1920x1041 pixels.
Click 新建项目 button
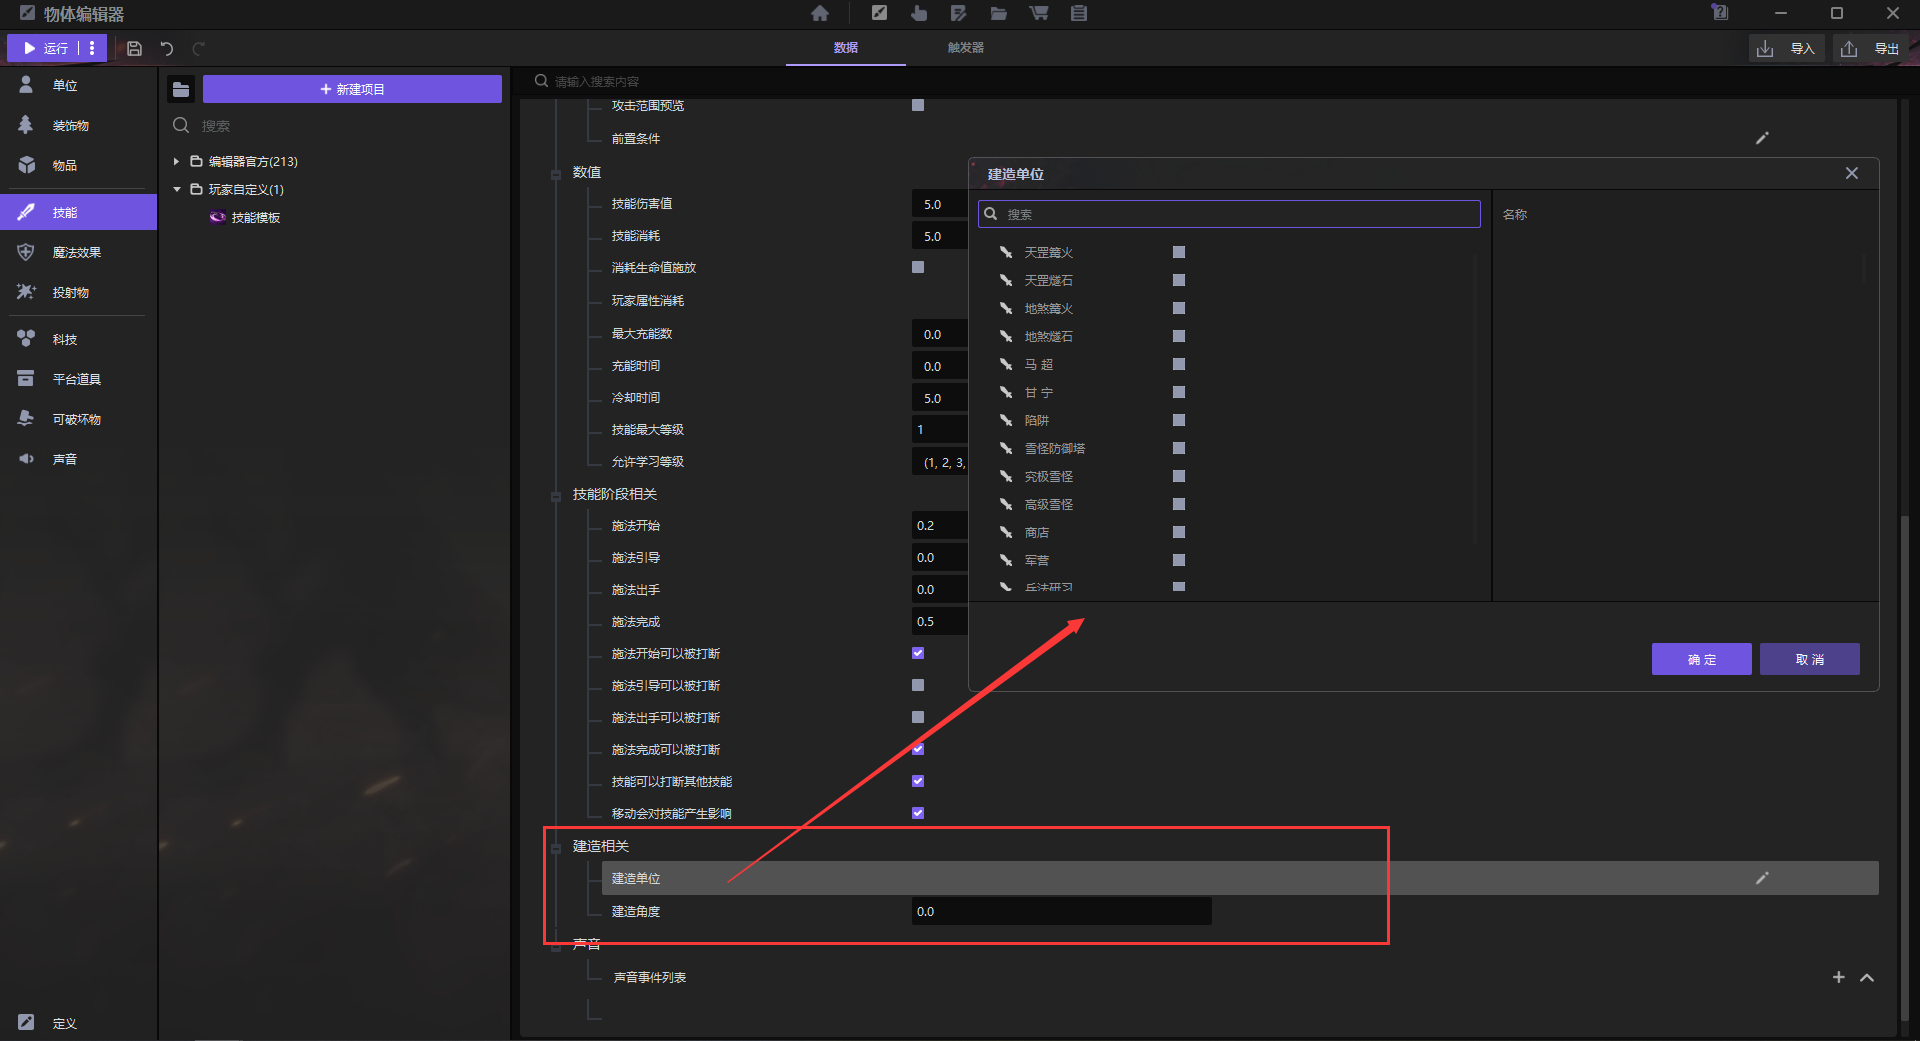click(352, 89)
